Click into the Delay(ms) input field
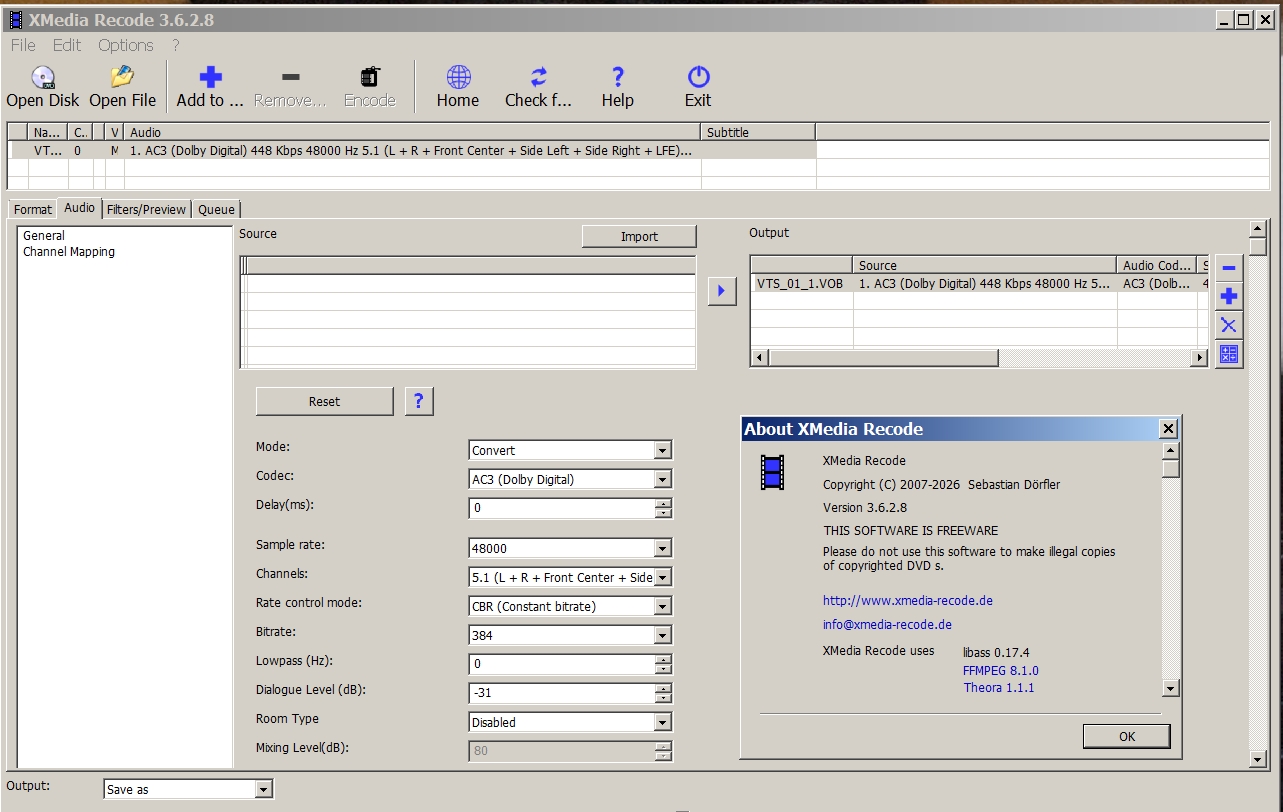Image resolution: width=1283 pixels, height=812 pixels. click(562, 508)
